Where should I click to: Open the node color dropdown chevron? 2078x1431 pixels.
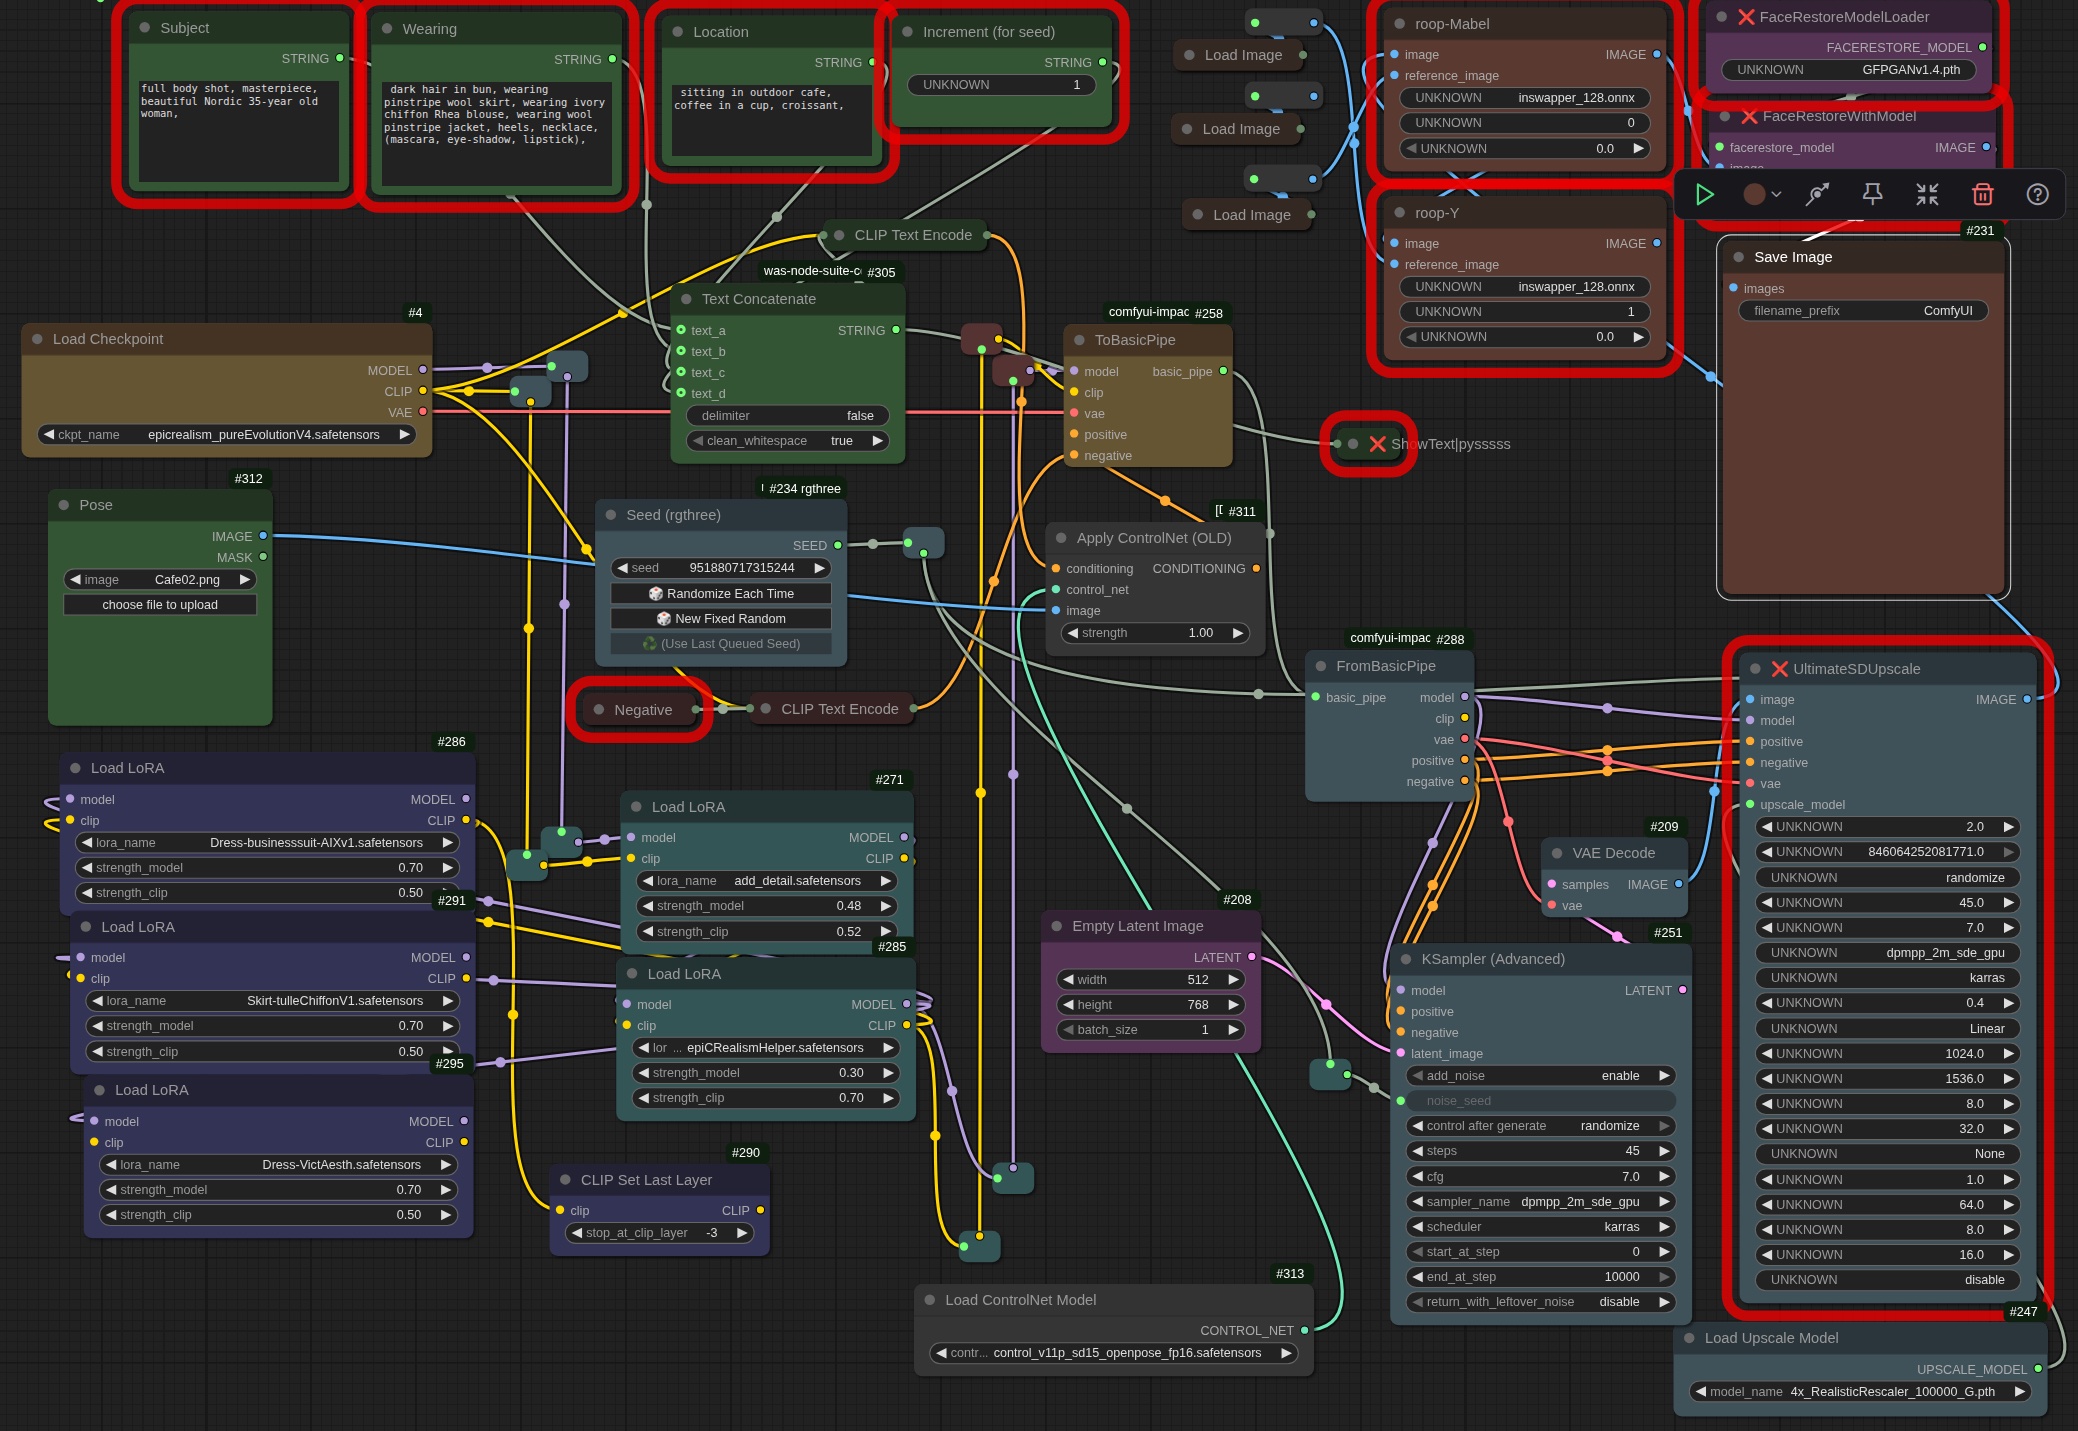1777,194
